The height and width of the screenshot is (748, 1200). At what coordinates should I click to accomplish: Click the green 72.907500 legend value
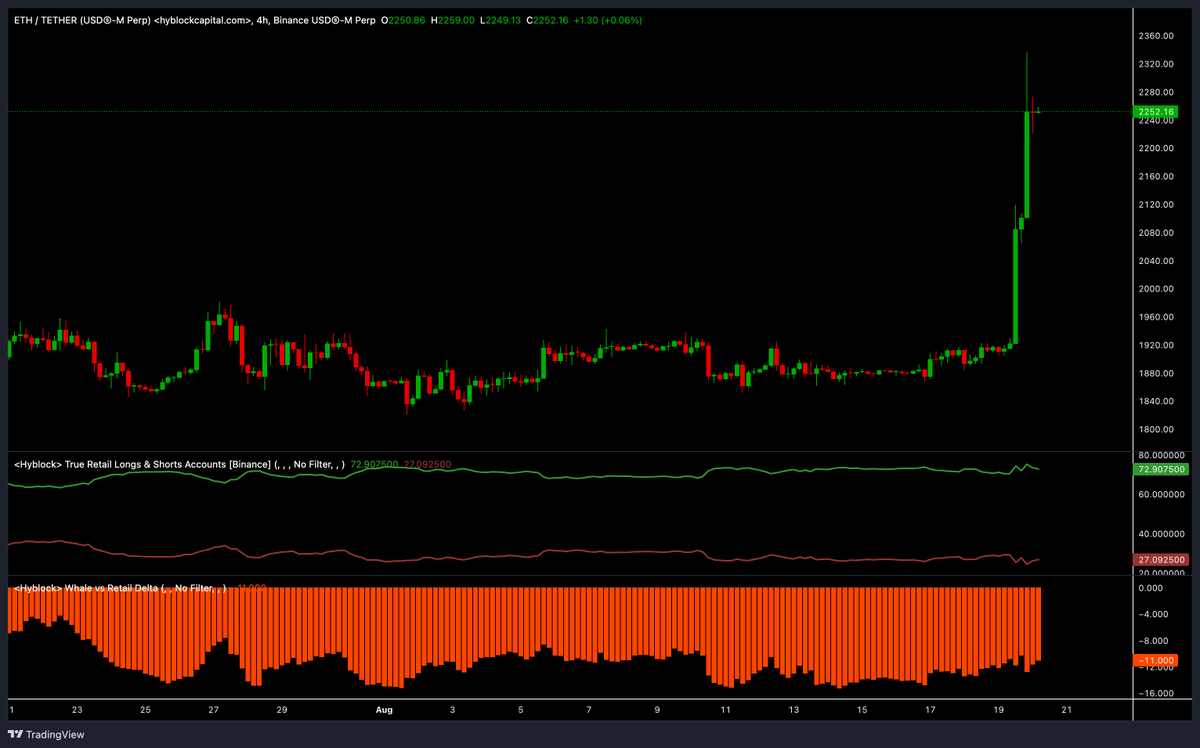[375, 464]
